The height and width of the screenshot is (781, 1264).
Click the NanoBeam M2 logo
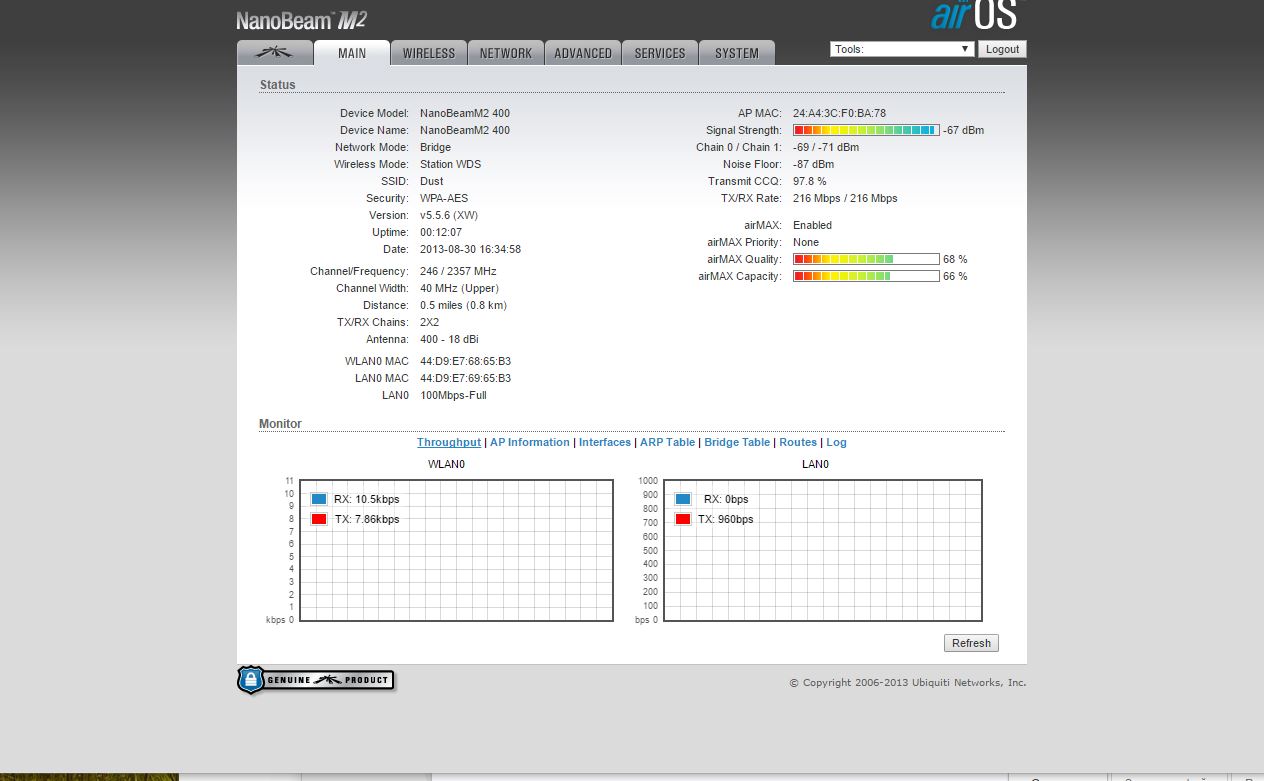coord(301,21)
